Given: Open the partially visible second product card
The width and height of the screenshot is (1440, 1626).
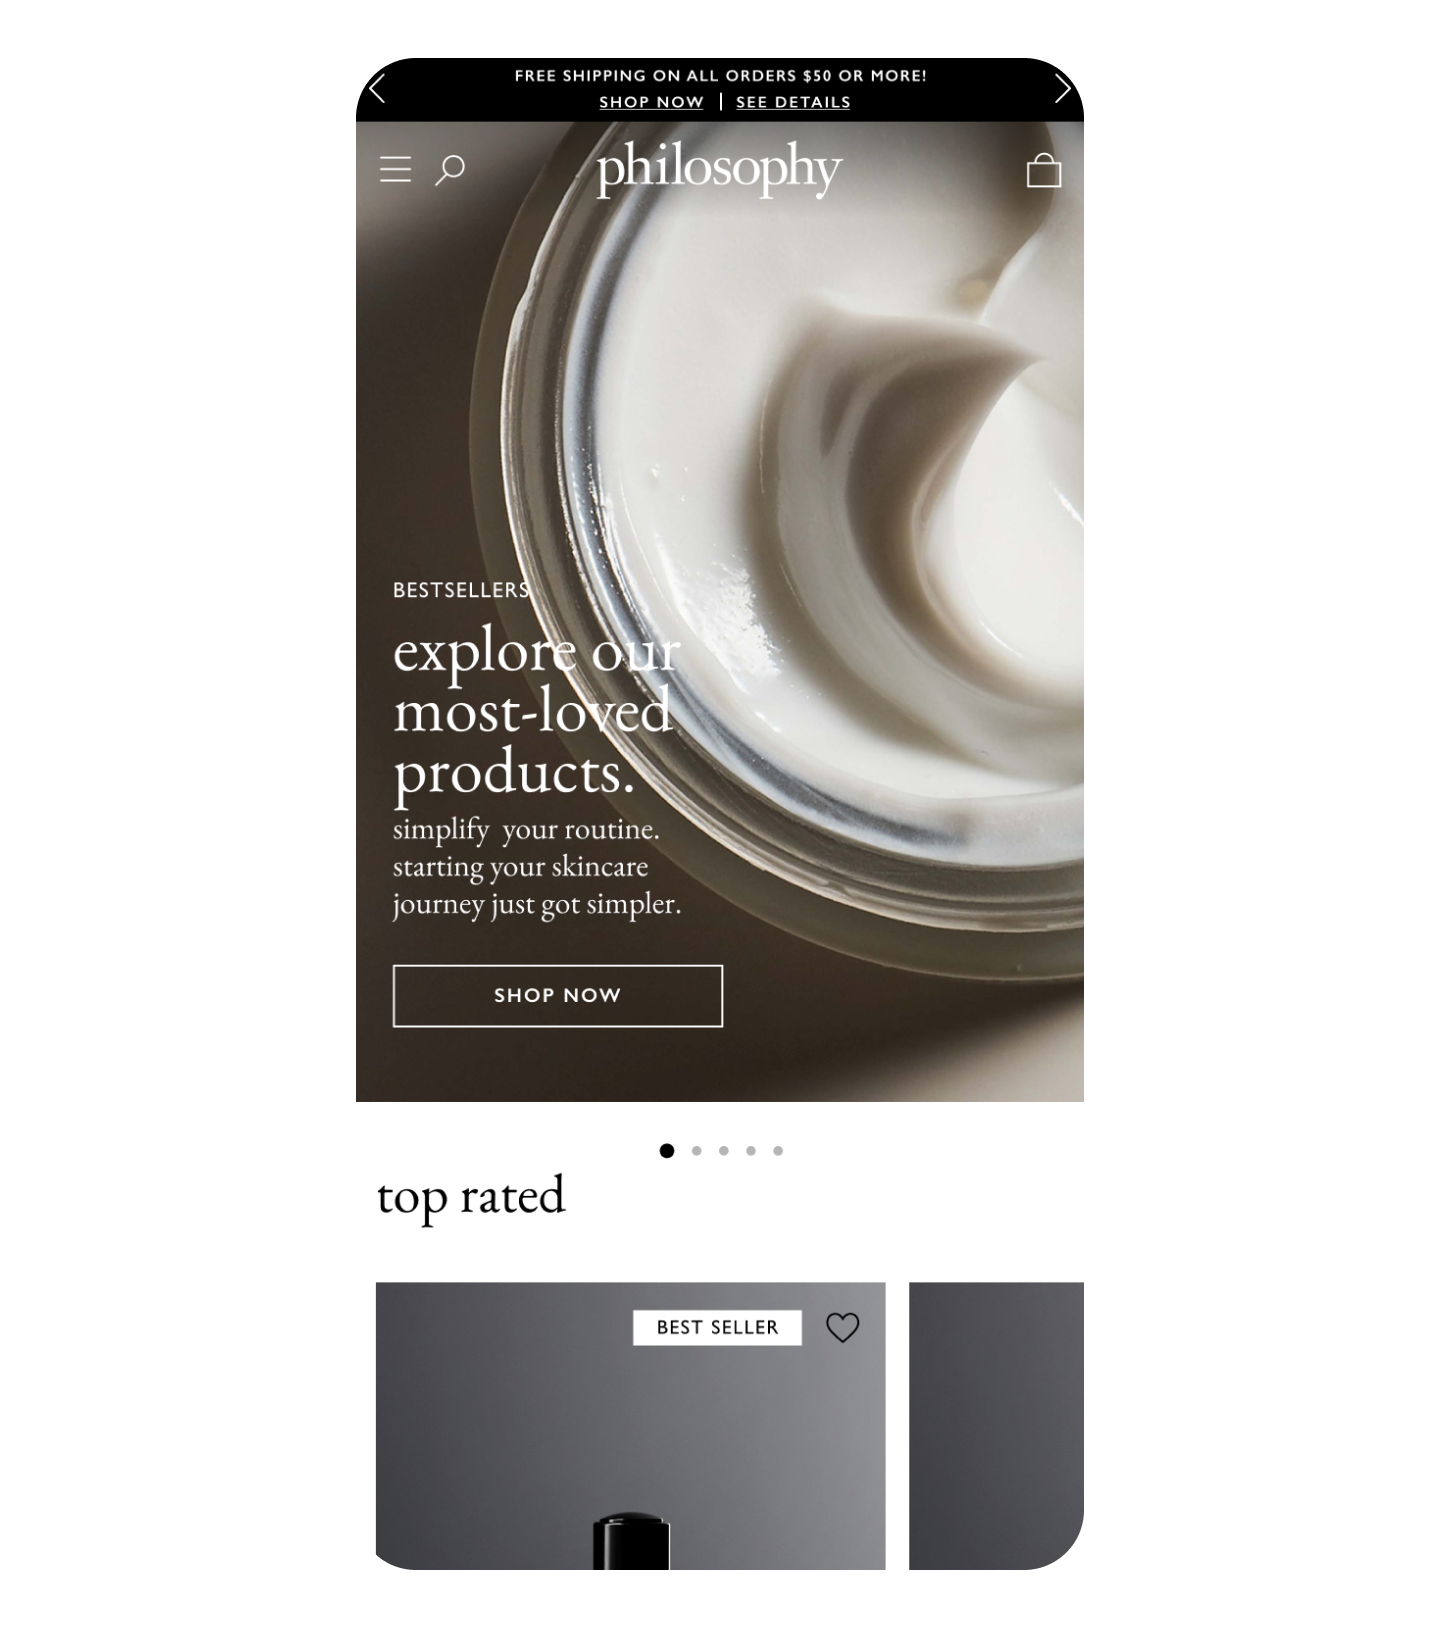Looking at the screenshot, I should click(x=996, y=1426).
